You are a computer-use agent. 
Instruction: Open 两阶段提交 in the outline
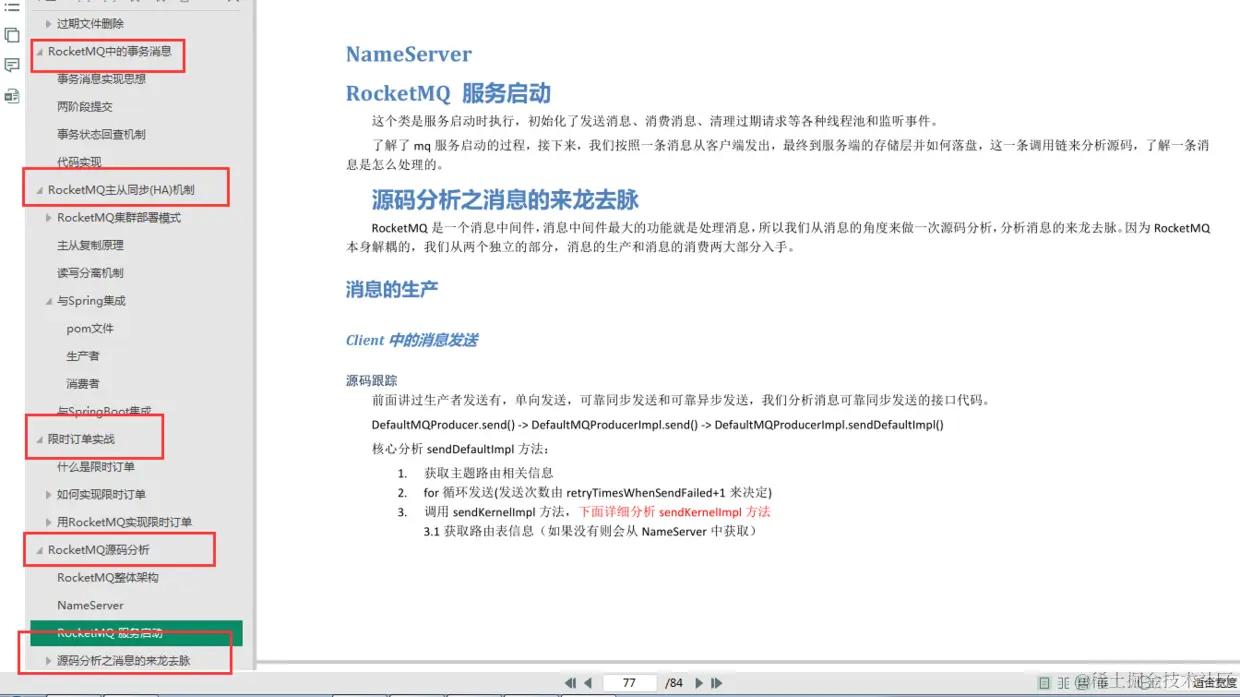(85, 107)
